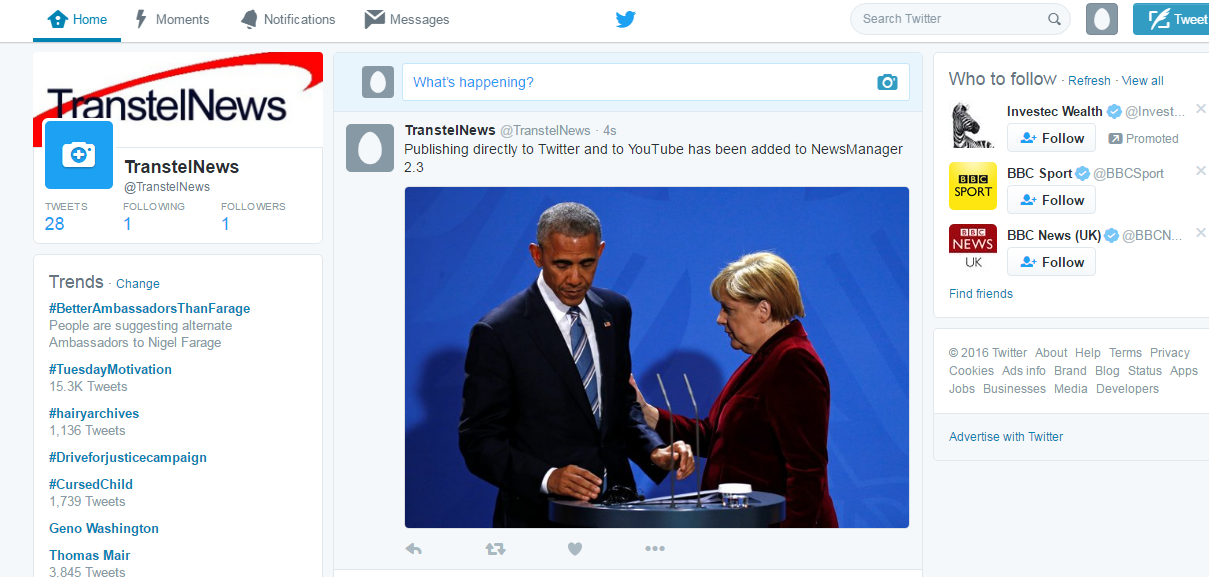Screen dimensions: 1209x577
Task: Dismiss the BBC Sport suggestion
Action: tap(1201, 171)
